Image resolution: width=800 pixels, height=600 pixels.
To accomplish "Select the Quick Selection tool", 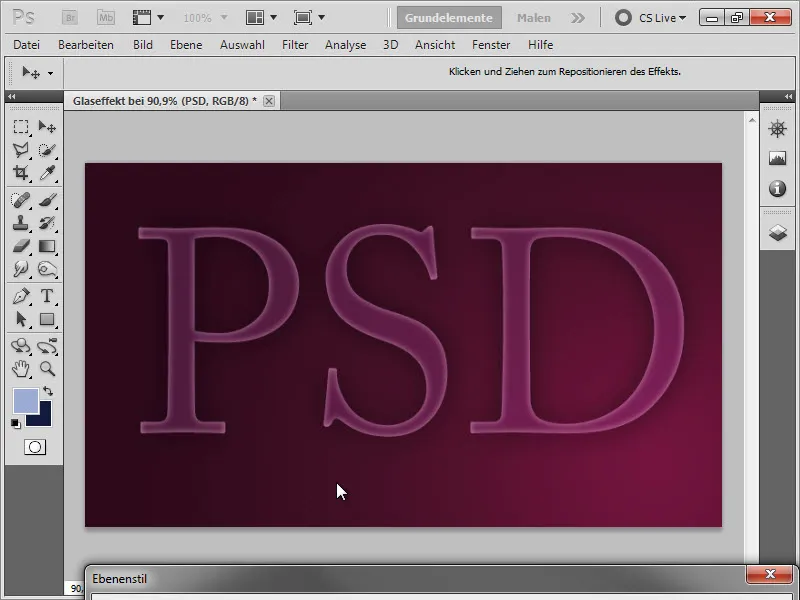I will (47, 150).
